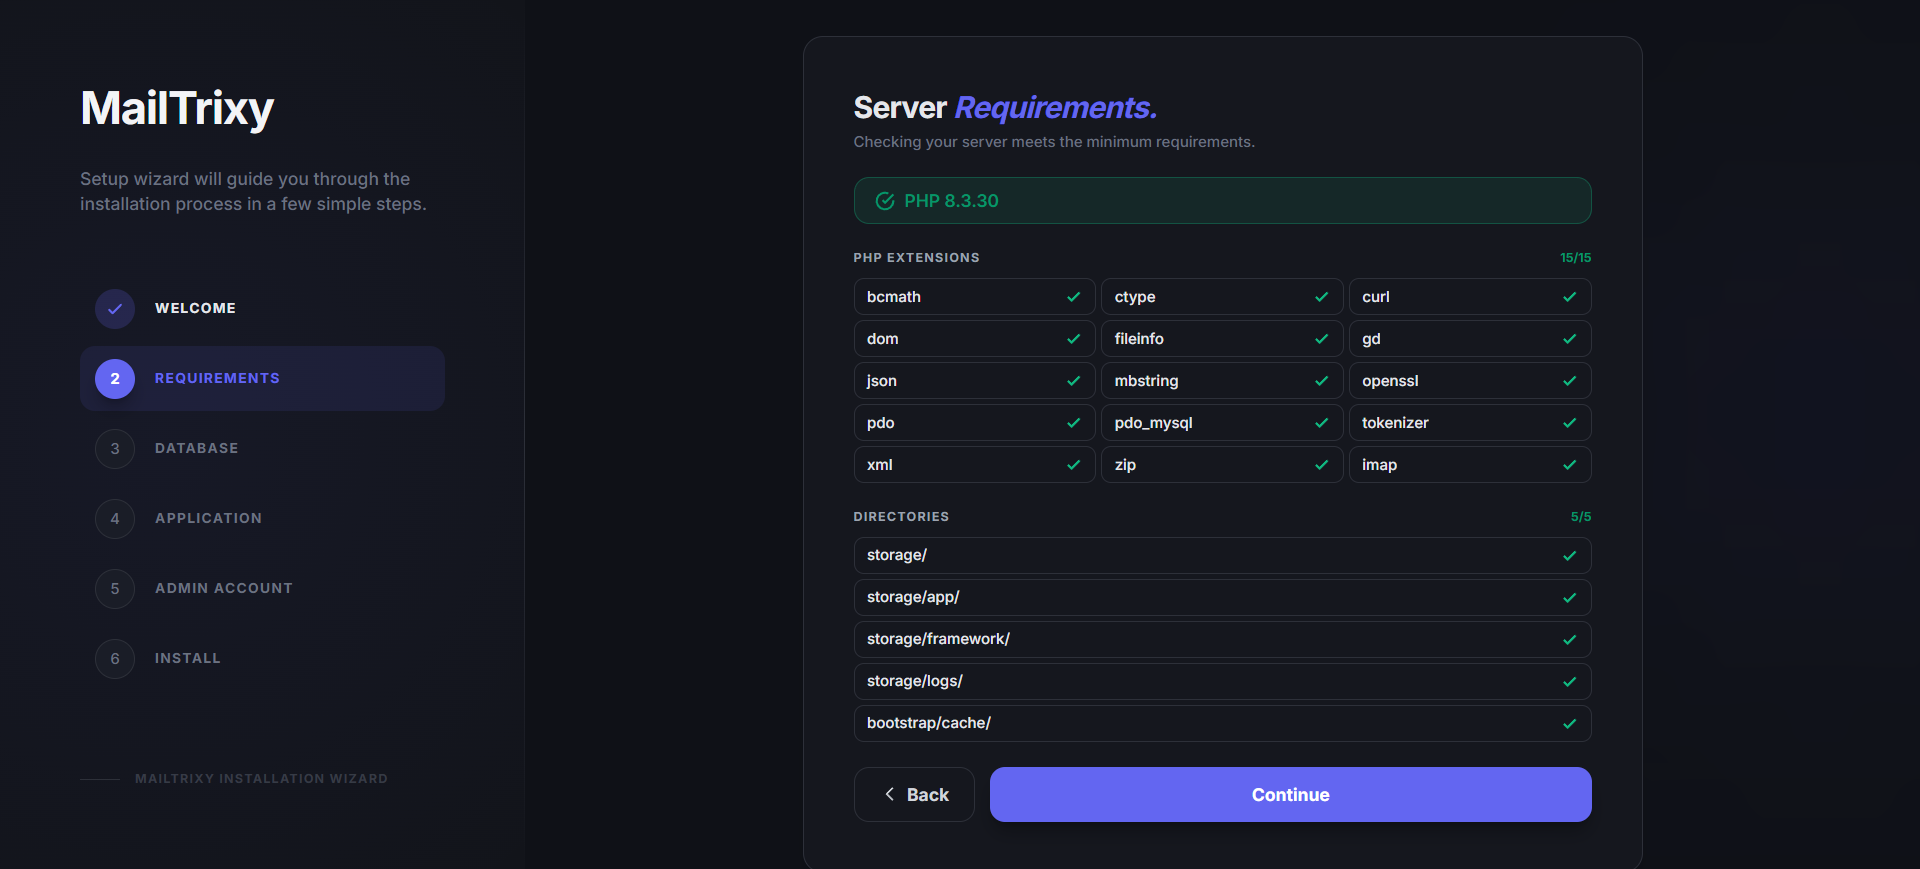This screenshot has width=1920, height=869.
Task: Click the checkmark next to gd
Action: (1570, 339)
